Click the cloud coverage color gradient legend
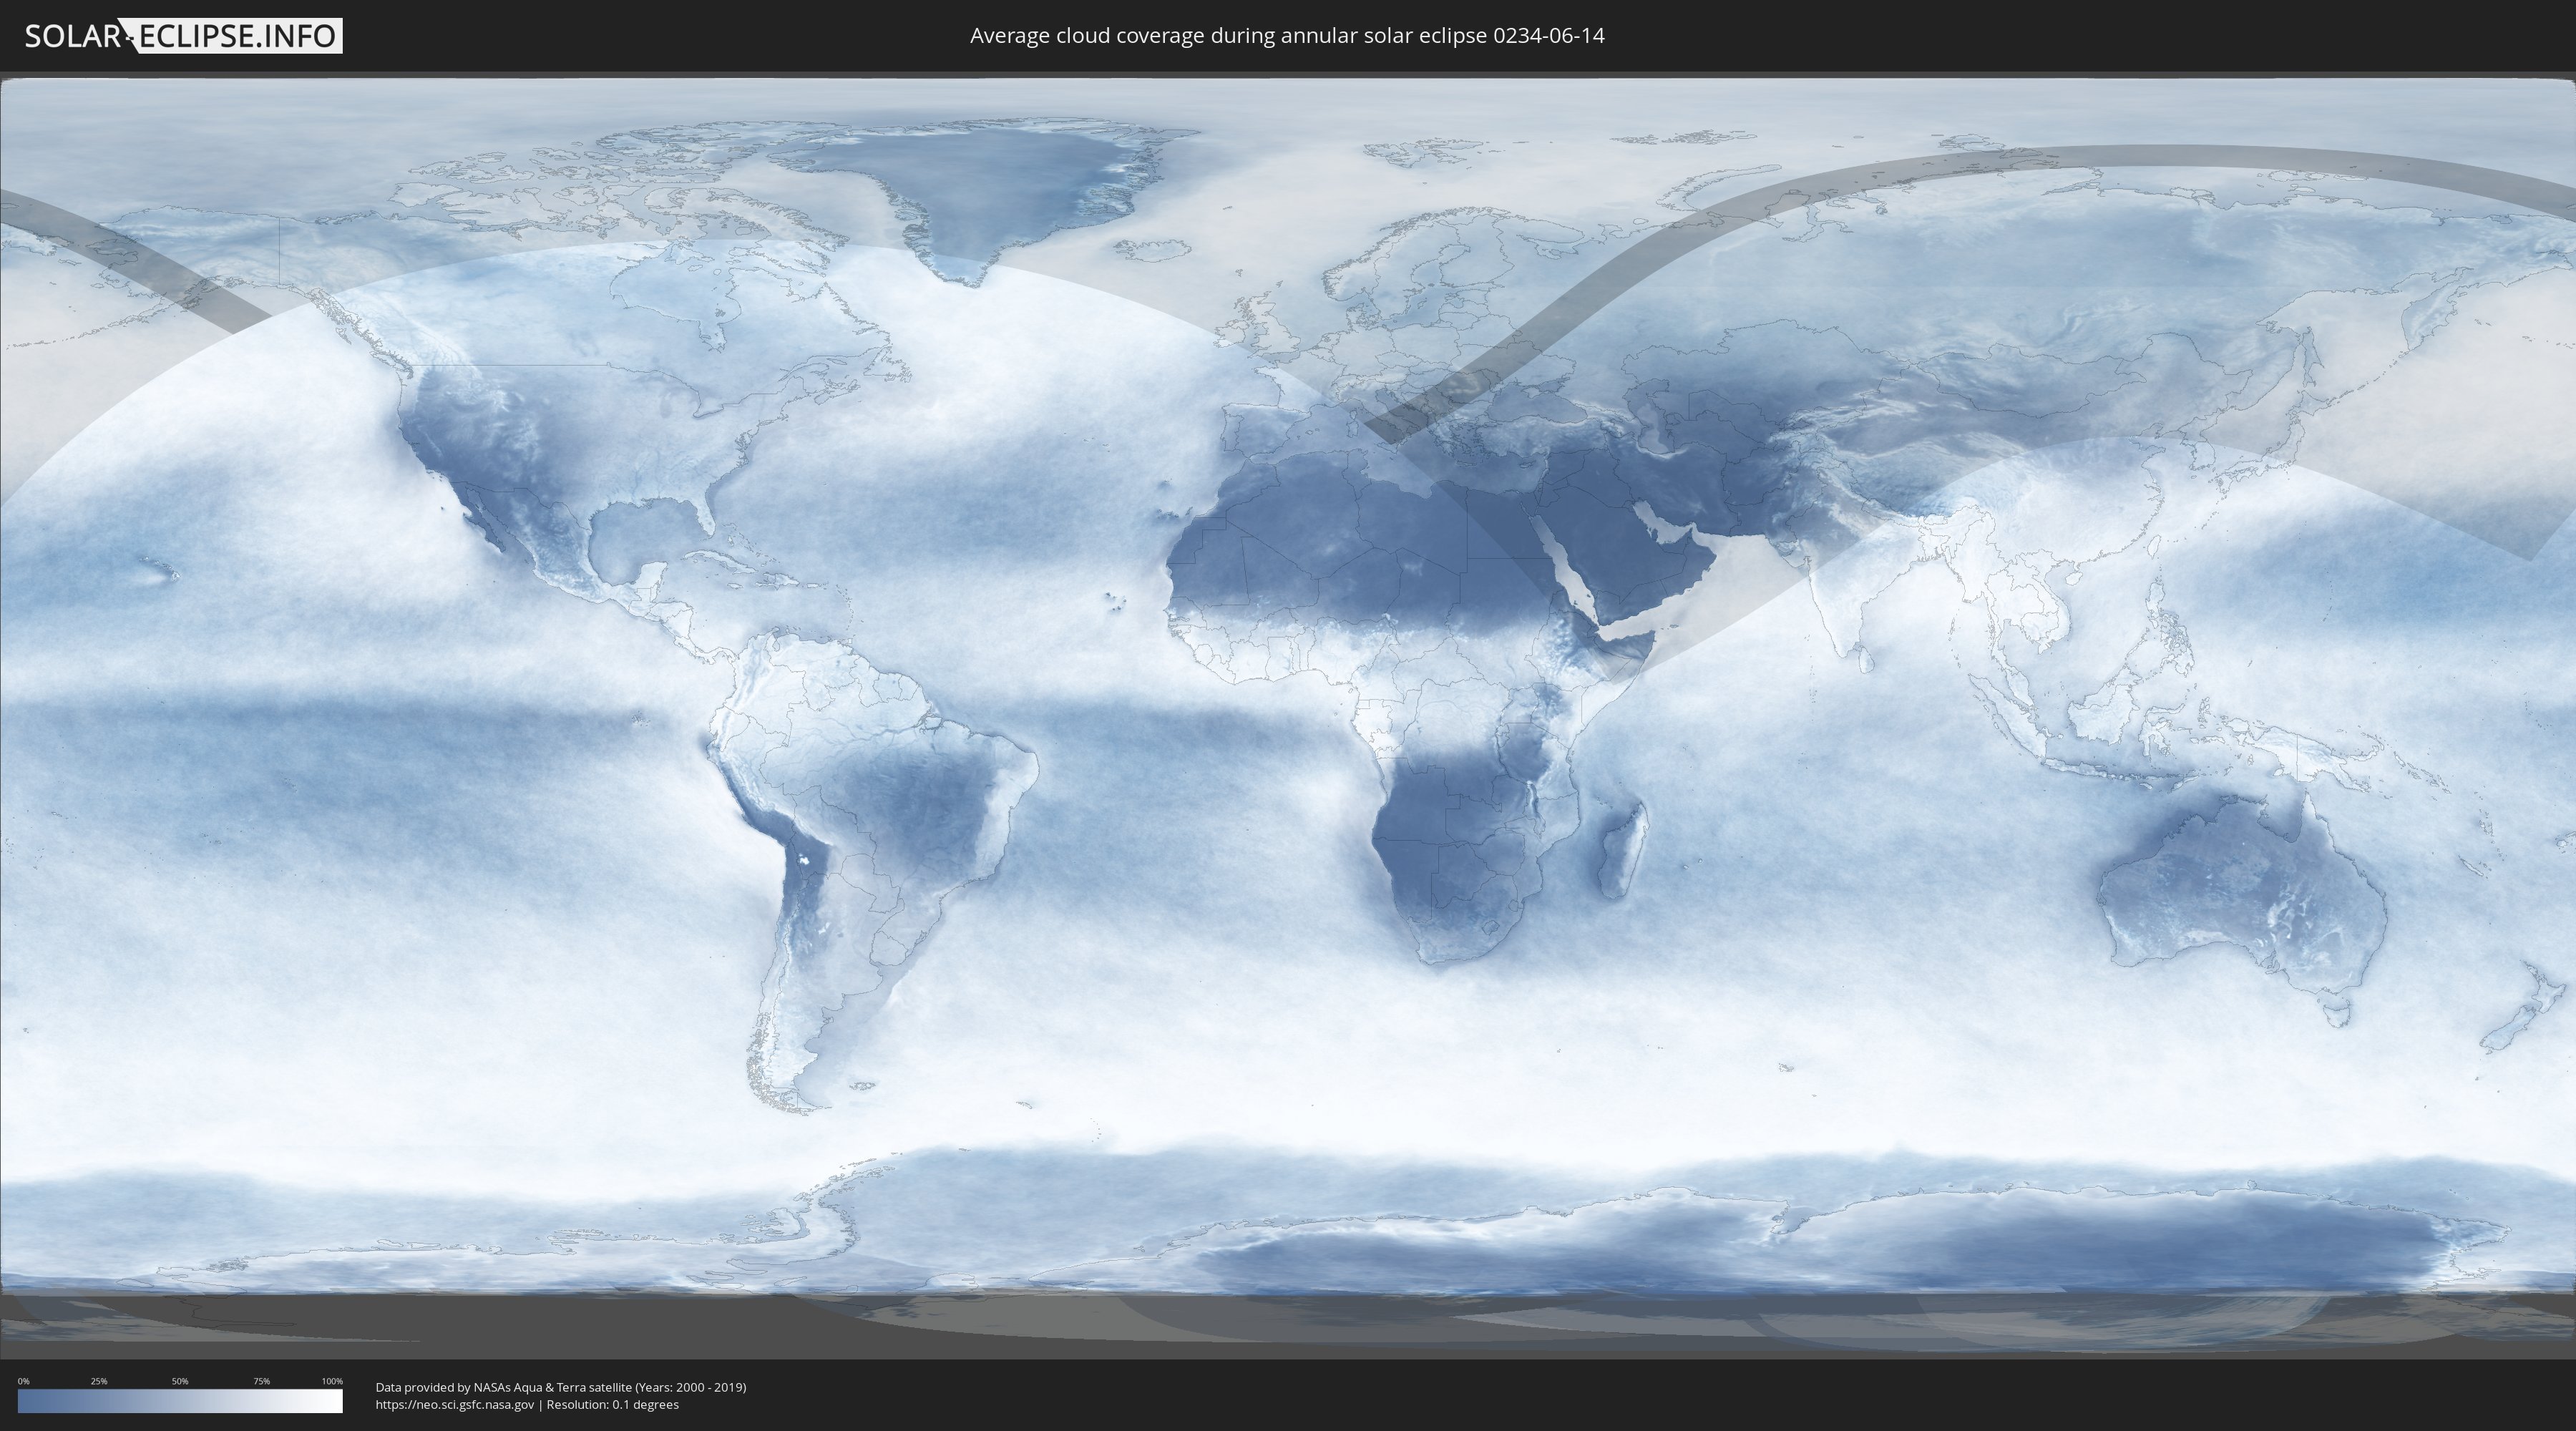The image size is (2576, 1431). 180,1401
